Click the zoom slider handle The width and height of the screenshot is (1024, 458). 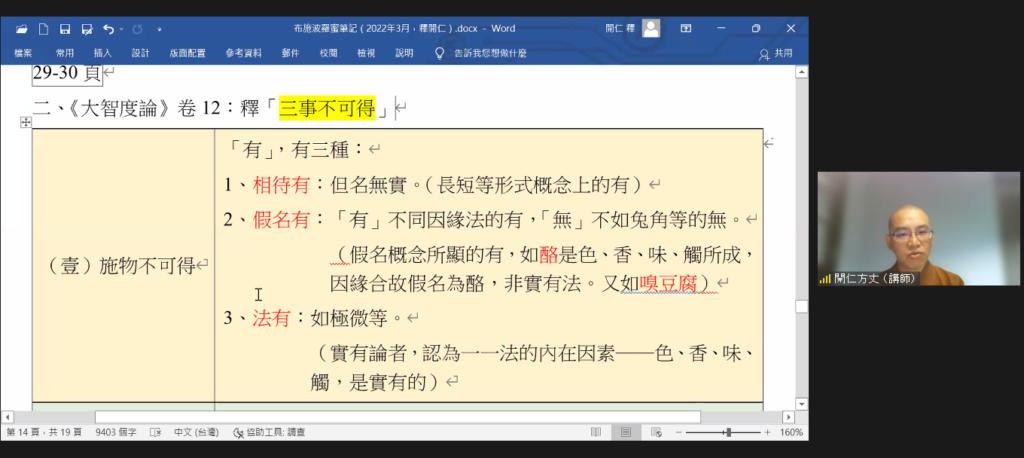coord(728,432)
